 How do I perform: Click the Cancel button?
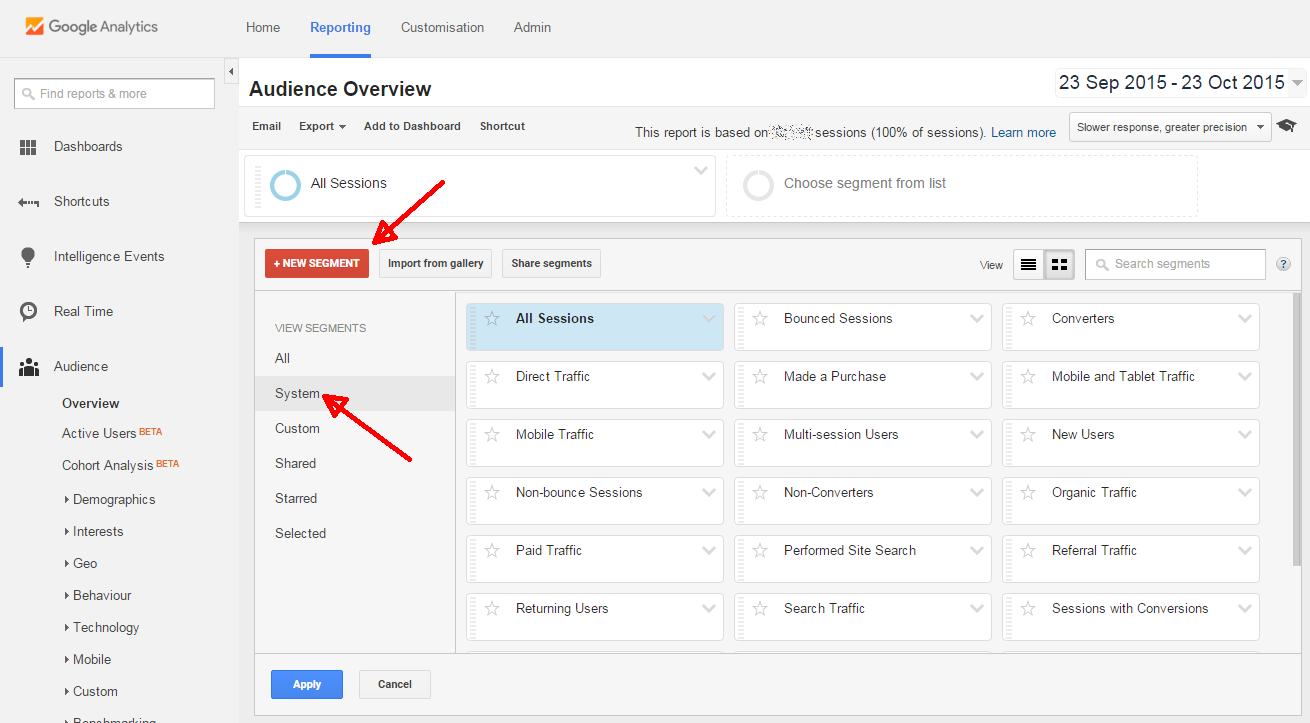pyautogui.click(x=395, y=685)
